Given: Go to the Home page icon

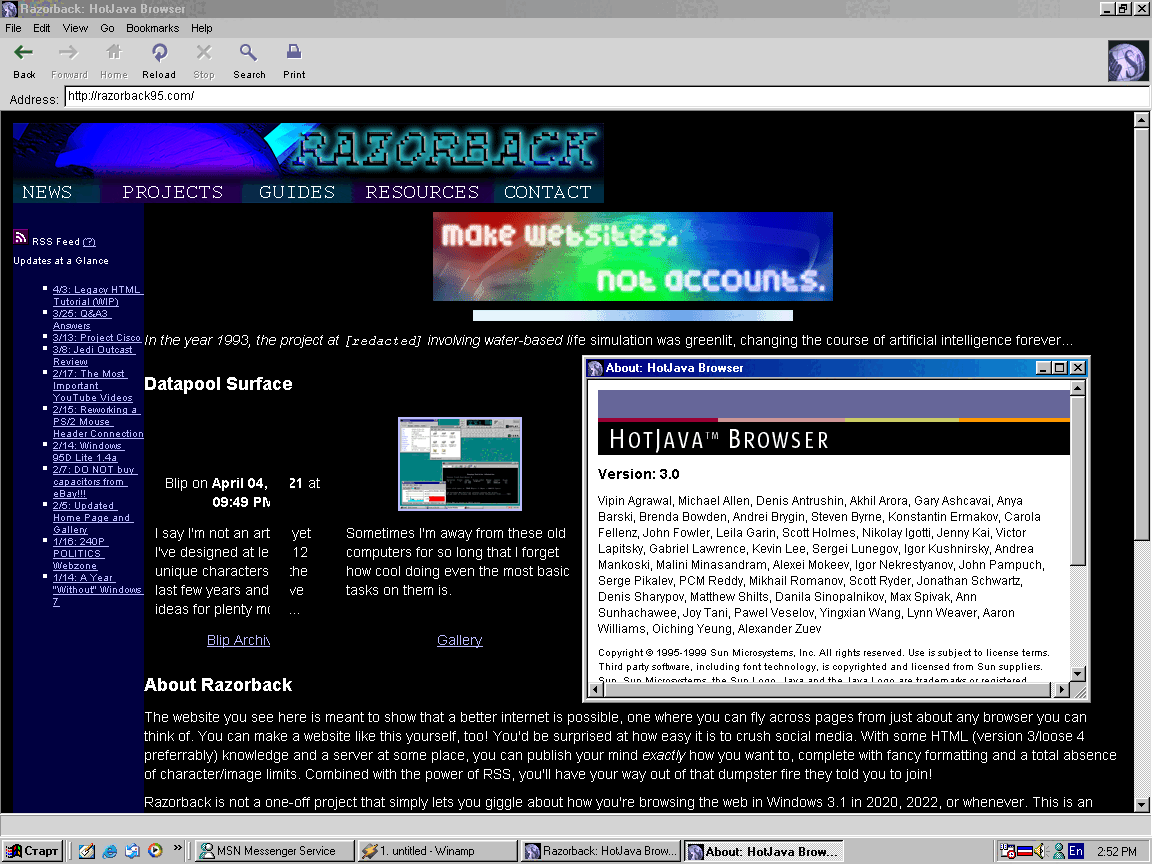Looking at the screenshot, I should pos(114,53).
